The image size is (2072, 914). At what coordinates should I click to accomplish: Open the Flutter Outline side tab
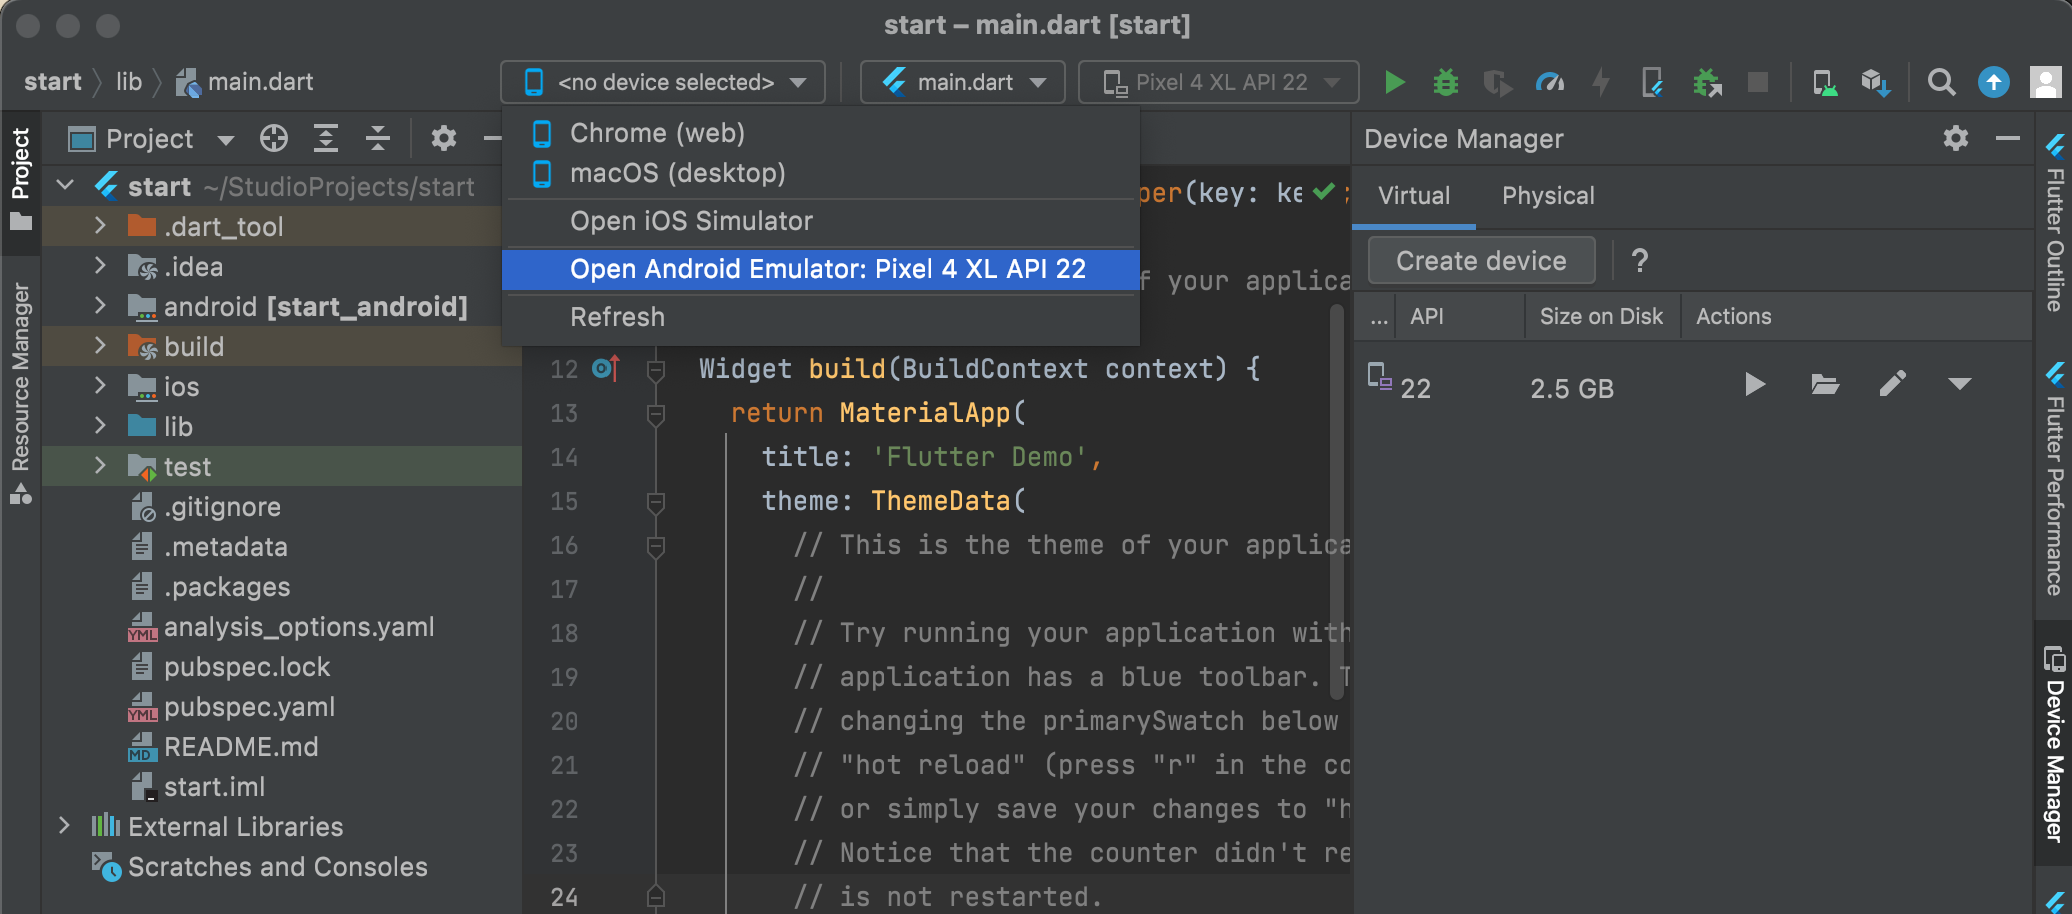point(2054,223)
